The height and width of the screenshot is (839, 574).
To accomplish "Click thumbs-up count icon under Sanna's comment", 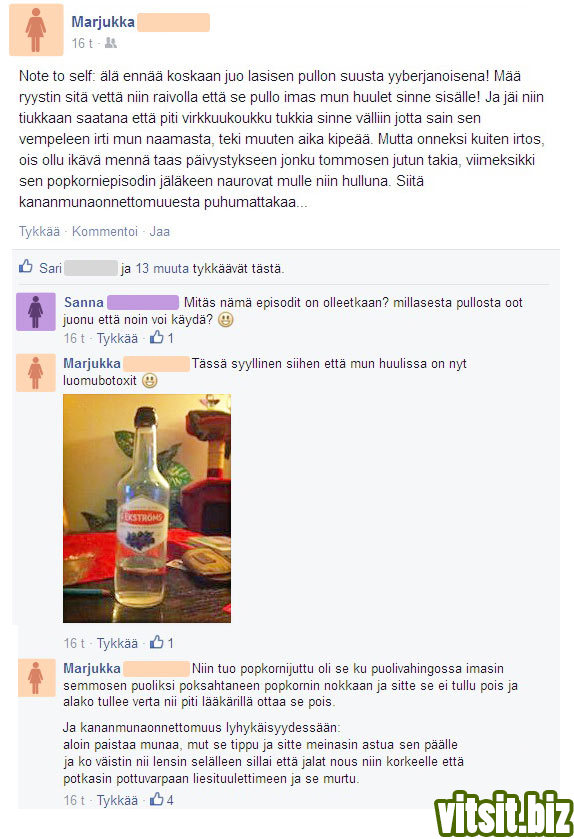I will tap(157, 337).
